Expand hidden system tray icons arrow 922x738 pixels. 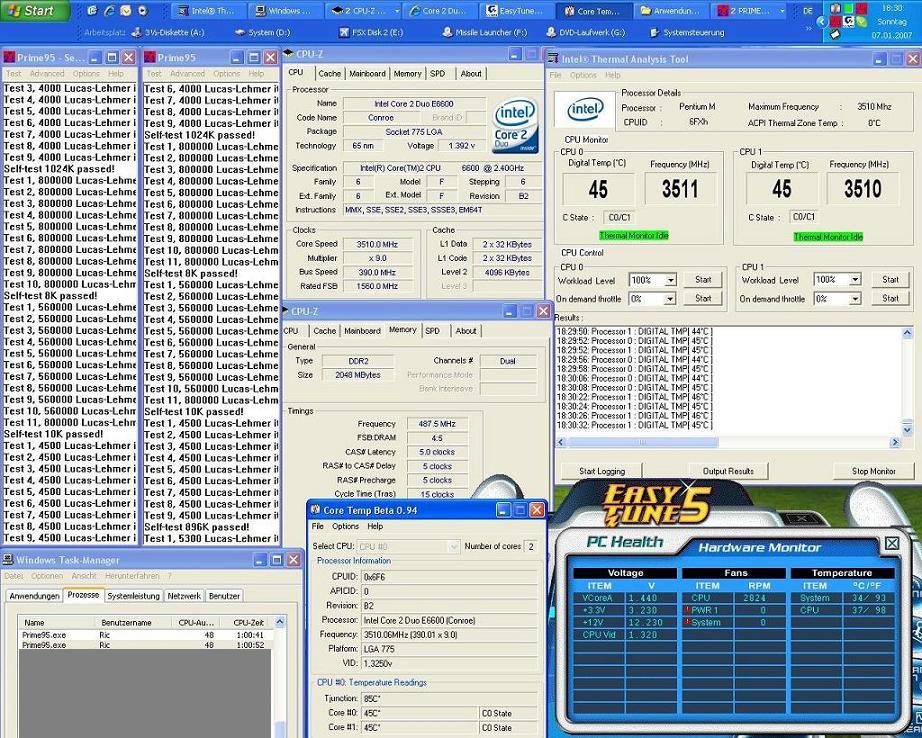pyautogui.click(x=821, y=22)
